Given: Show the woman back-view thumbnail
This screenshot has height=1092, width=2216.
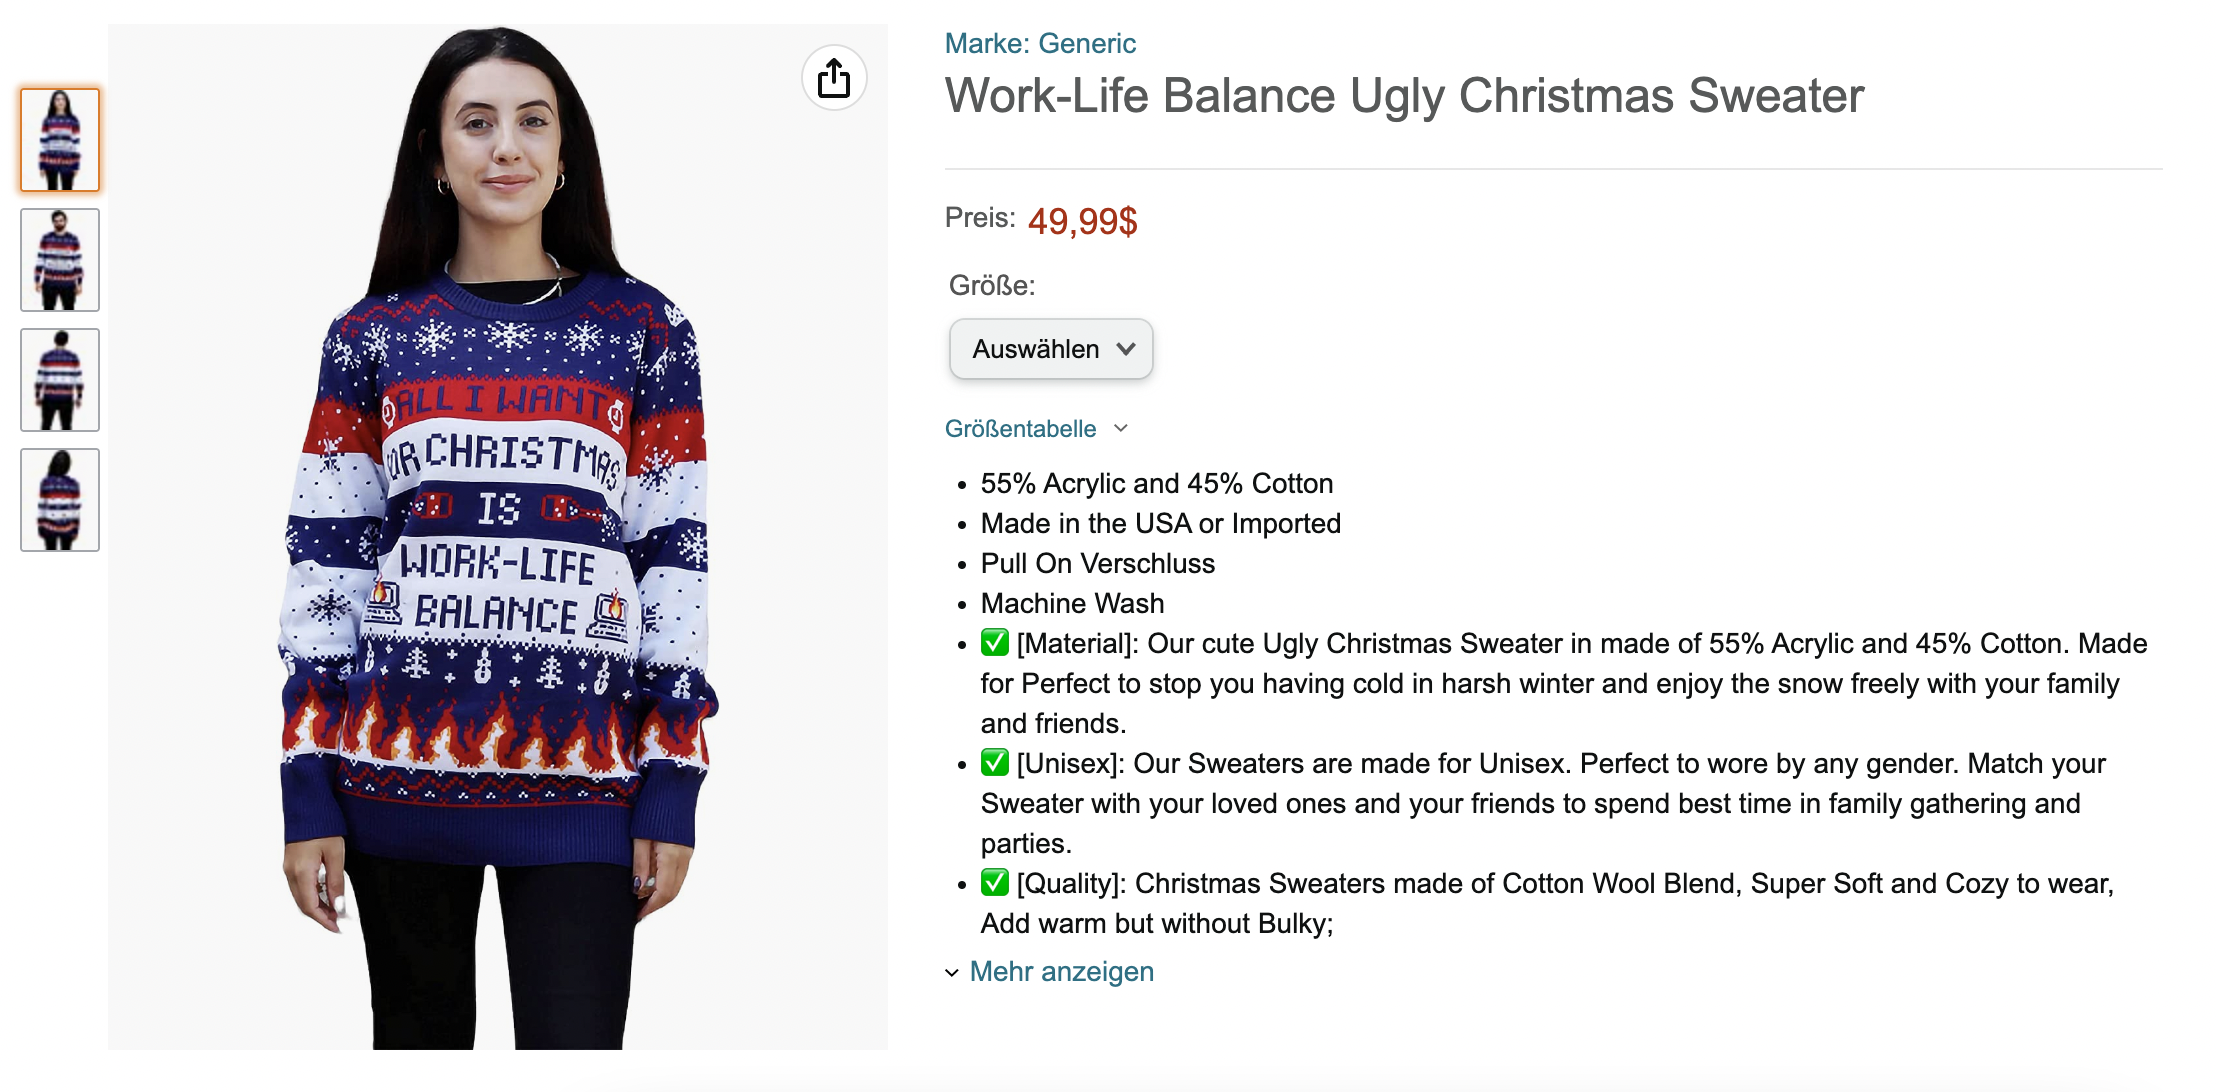Looking at the screenshot, I should (60, 500).
